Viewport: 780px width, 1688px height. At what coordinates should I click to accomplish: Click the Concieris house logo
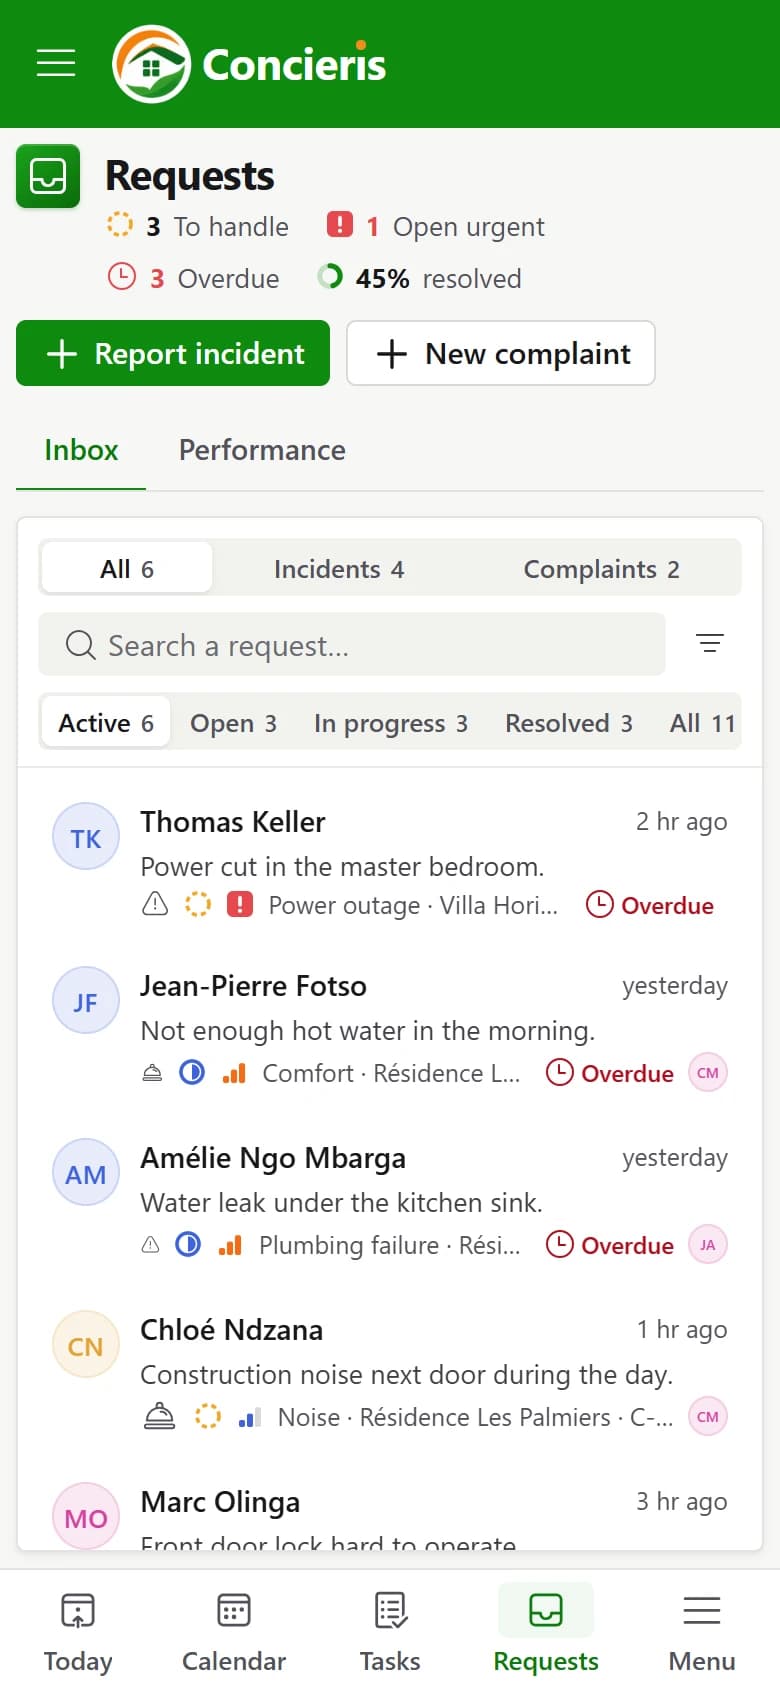click(151, 64)
